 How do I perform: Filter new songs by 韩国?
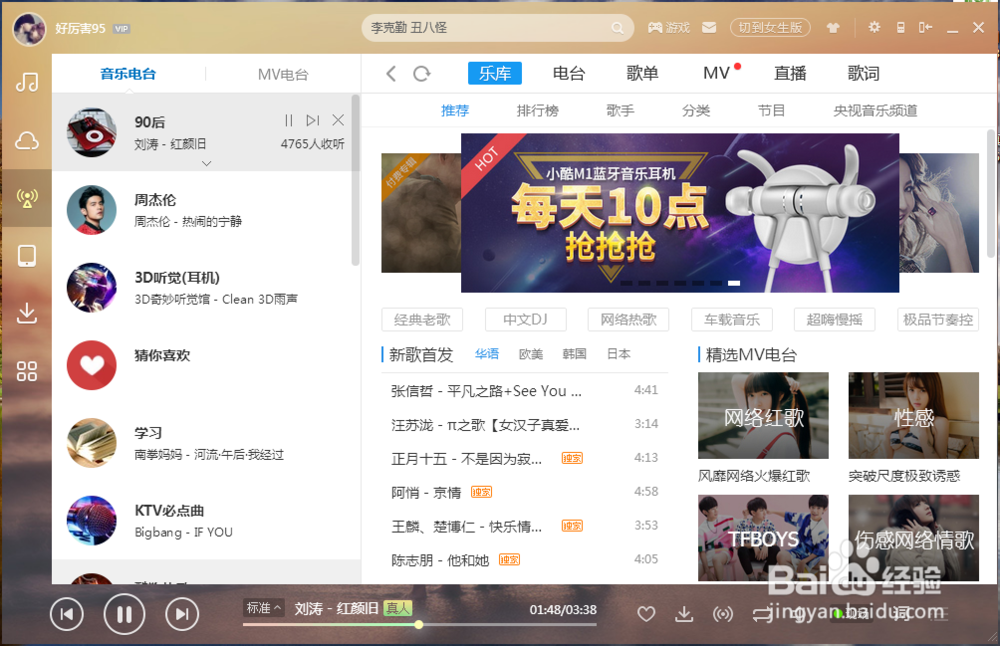pos(574,354)
